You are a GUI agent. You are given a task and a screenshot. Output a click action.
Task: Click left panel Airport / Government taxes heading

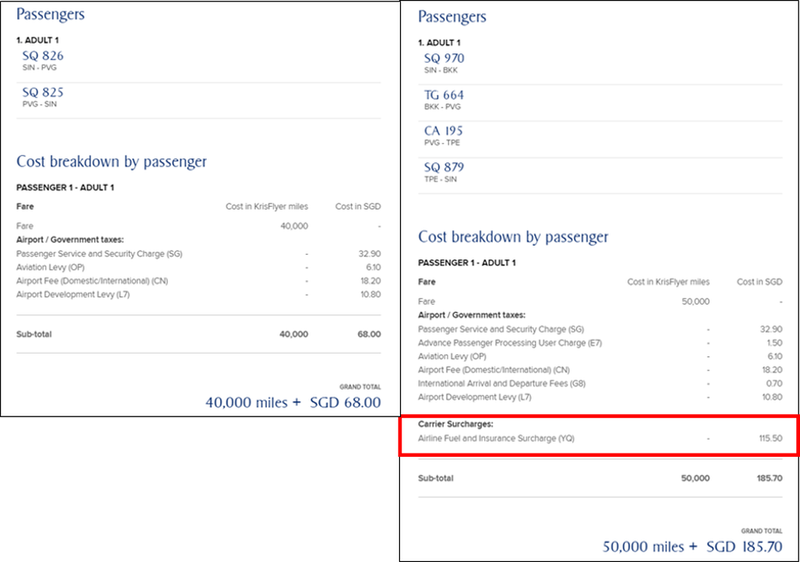pyautogui.click(x=70, y=240)
